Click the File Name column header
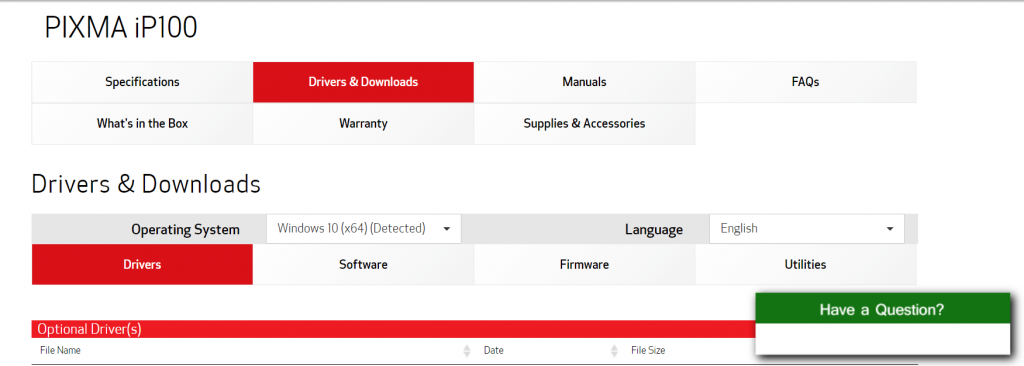Screen dimensions: 1024x366 [60, 351]
